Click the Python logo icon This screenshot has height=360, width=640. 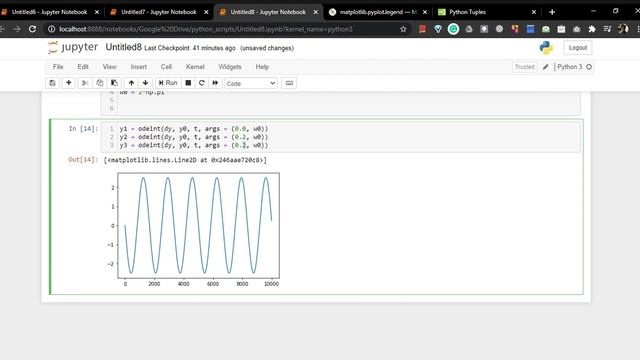(x=546, y=48)
